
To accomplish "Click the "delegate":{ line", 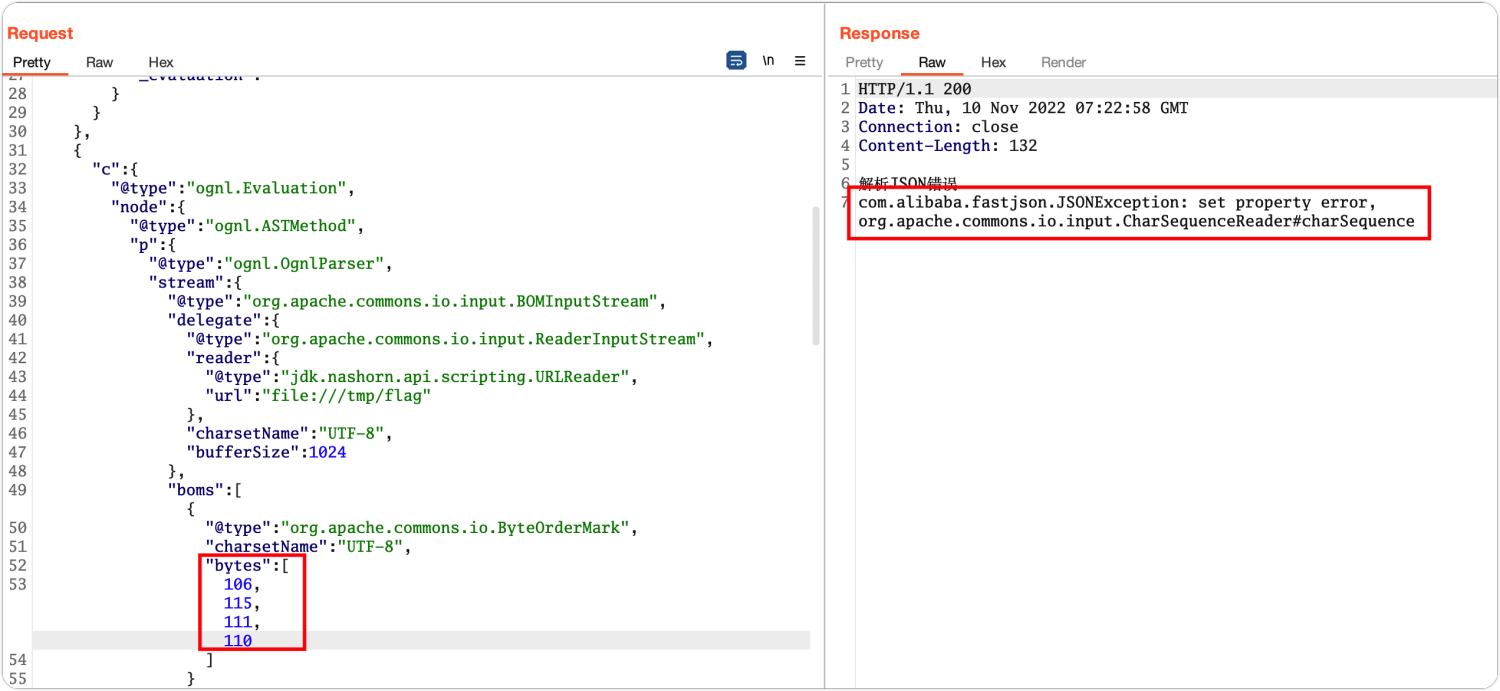I will tap(223, 320).
